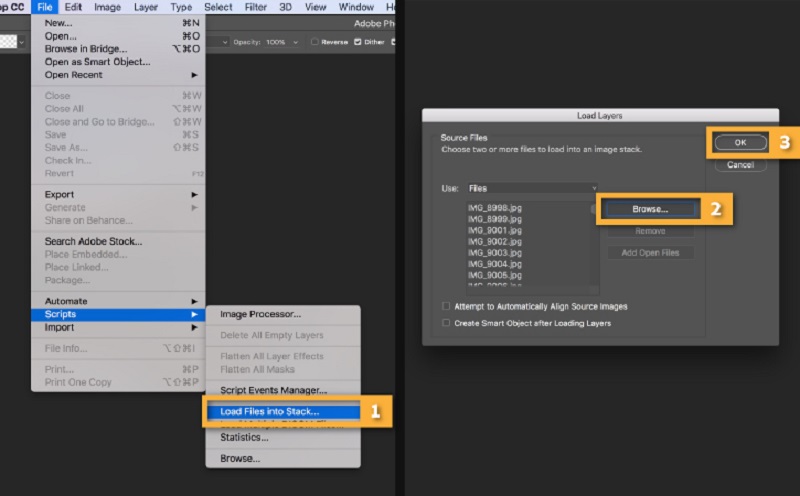This screenshot has height=496, width=800.
Task: Expand the Export submenu
Action: 118,194
